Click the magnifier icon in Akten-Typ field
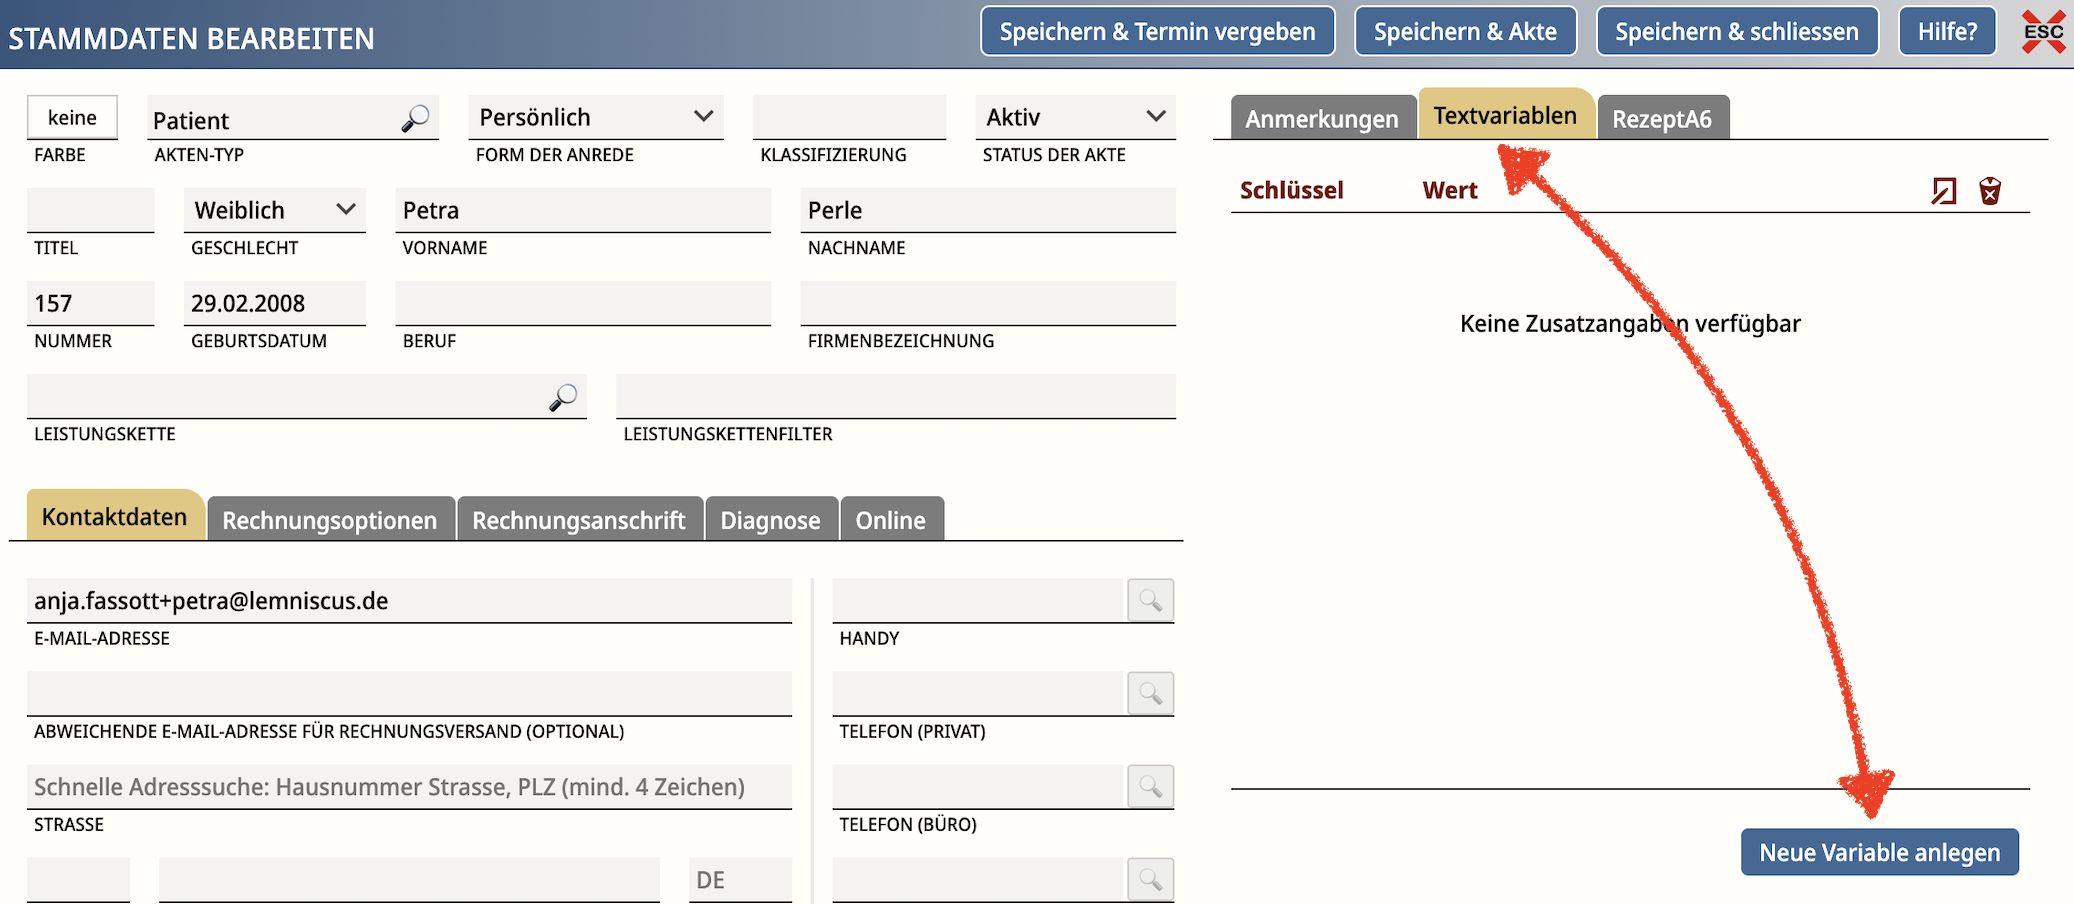2074x904 pixels. pos(415,119)
